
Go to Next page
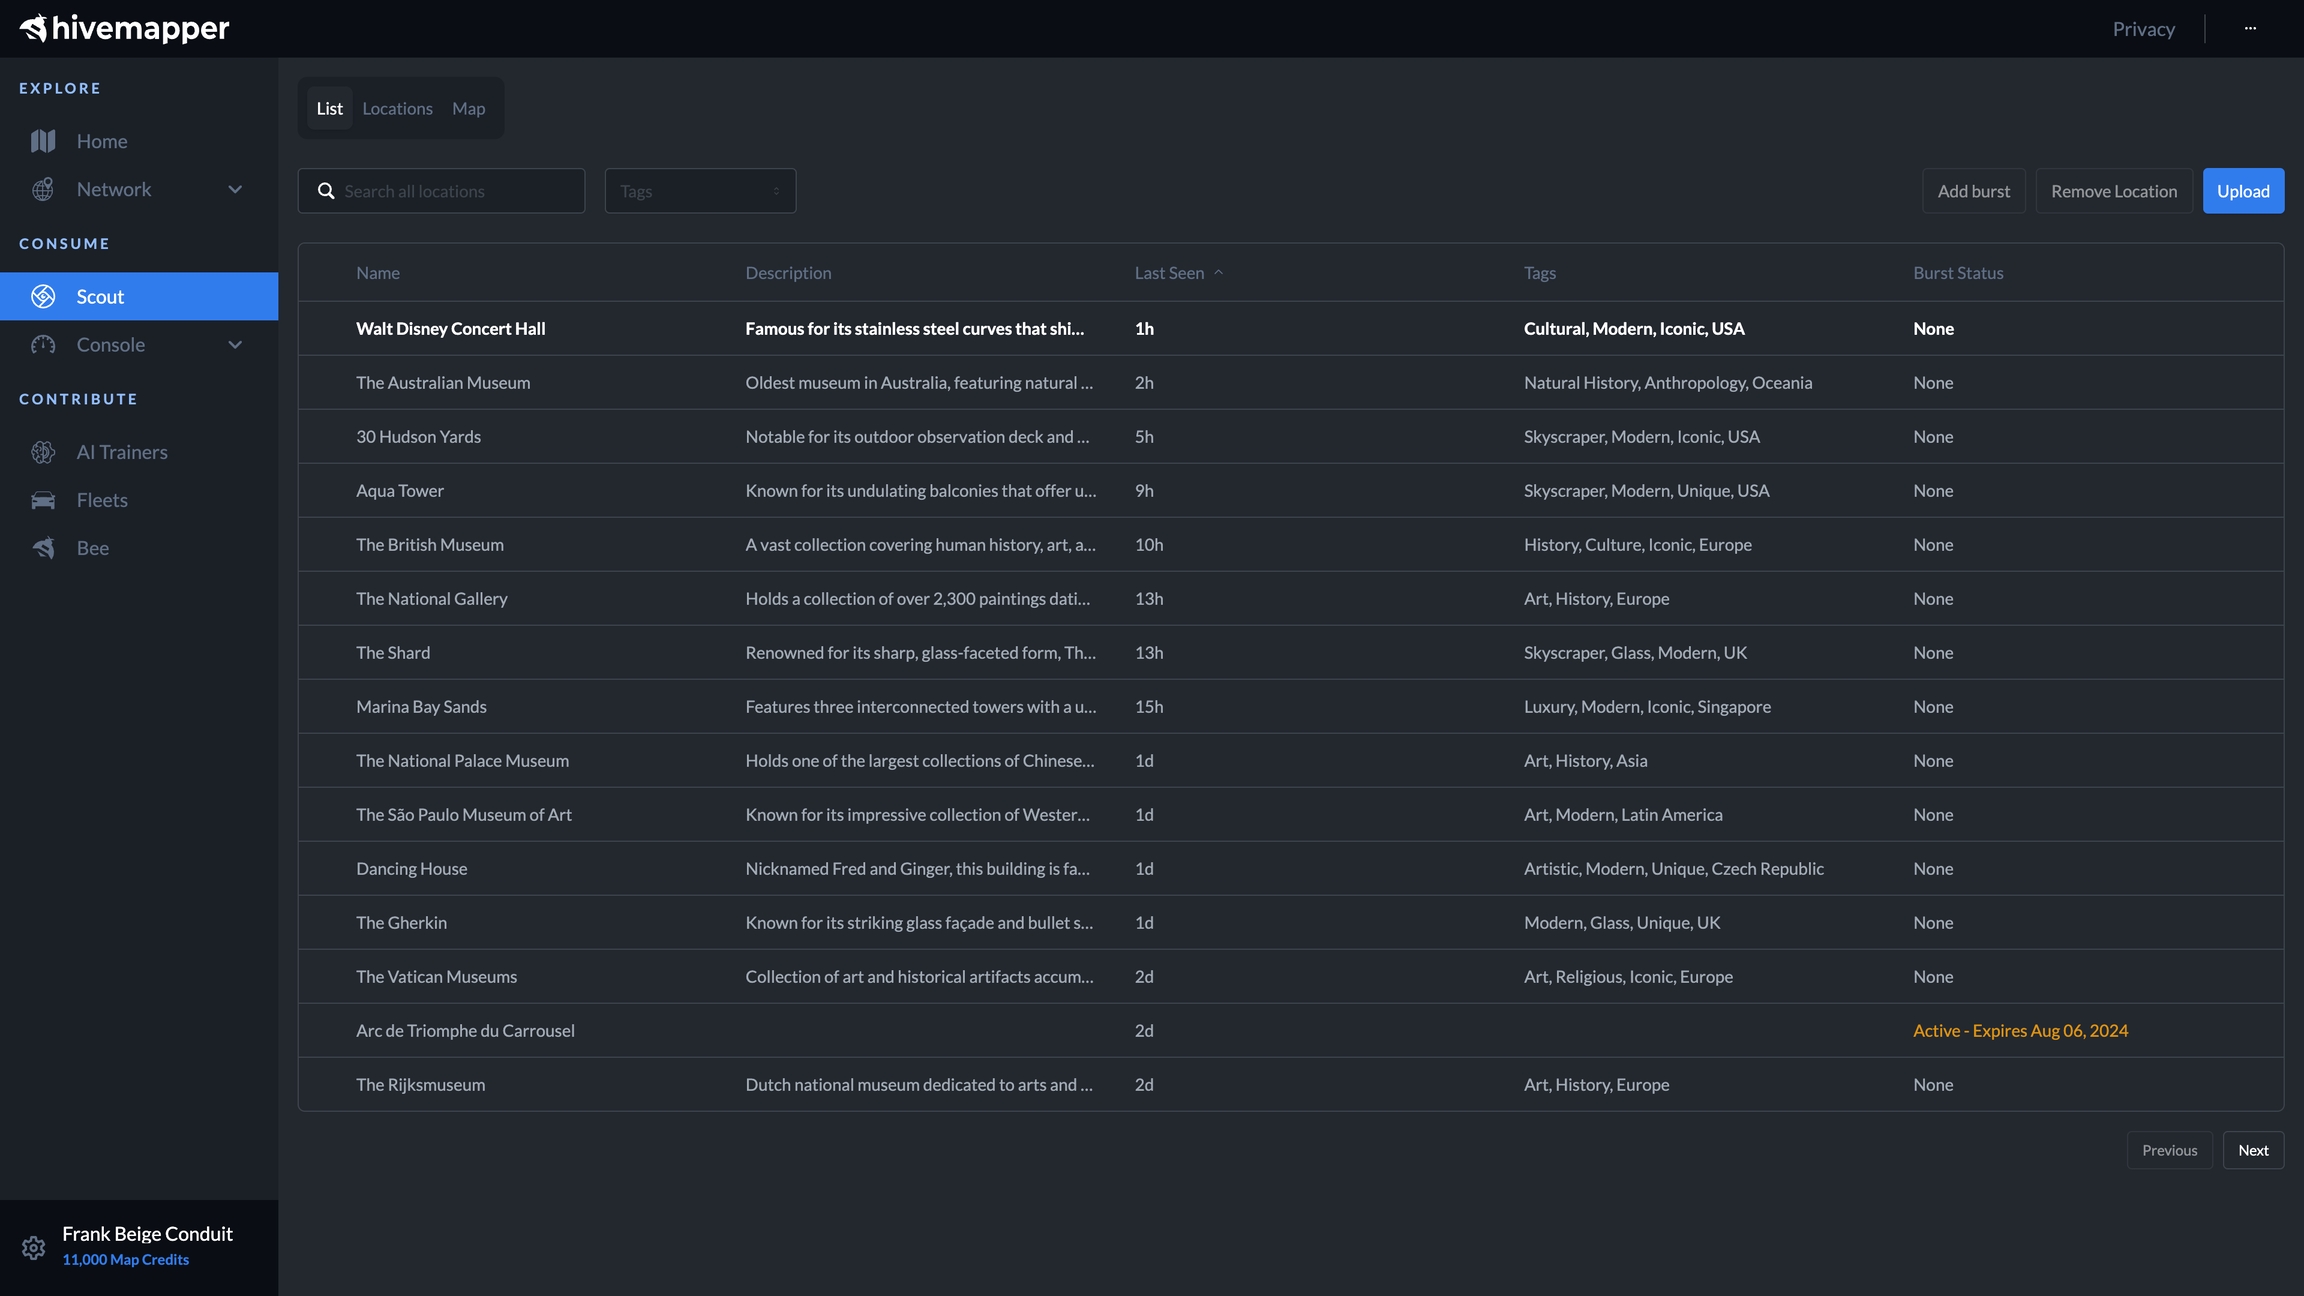tap(2253, 1150)
